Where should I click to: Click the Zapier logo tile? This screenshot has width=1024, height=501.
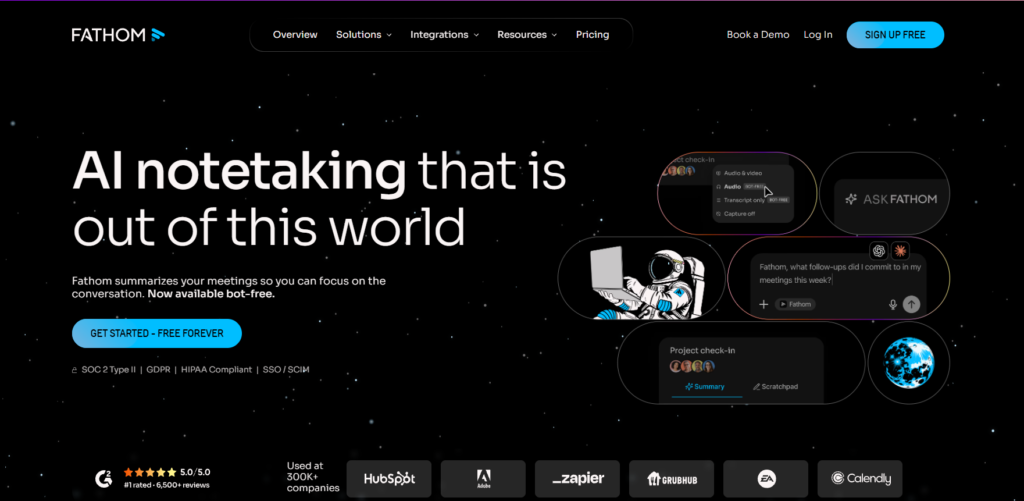tap(577, 479)
